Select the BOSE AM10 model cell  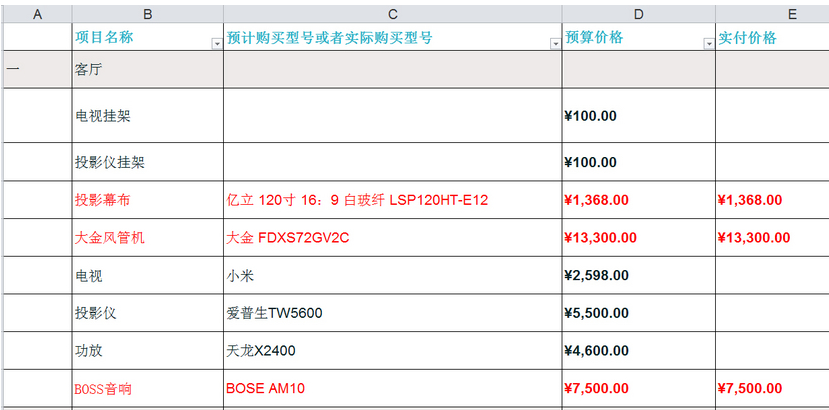coord(393,389)
